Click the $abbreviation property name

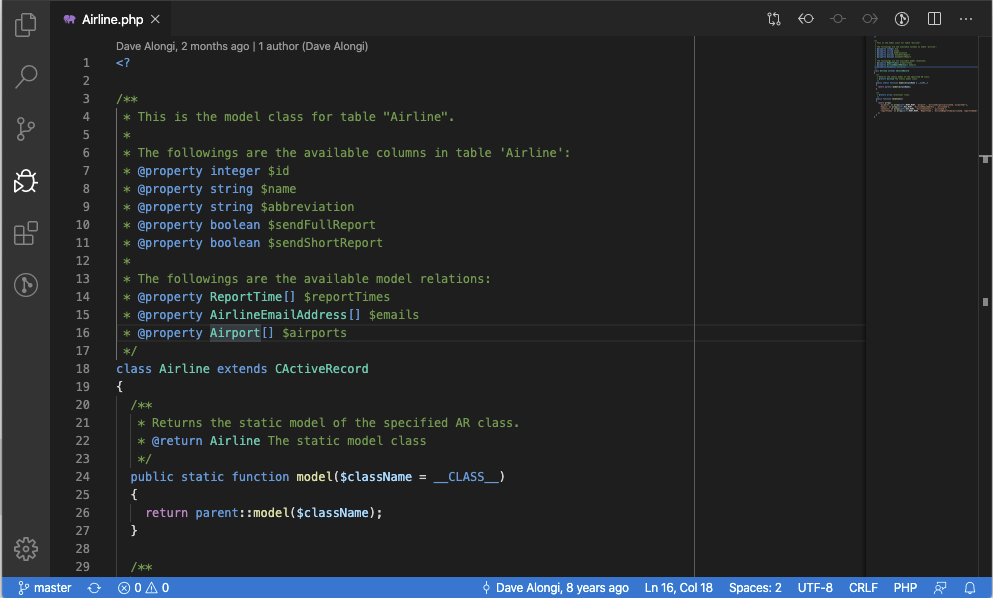307,207
